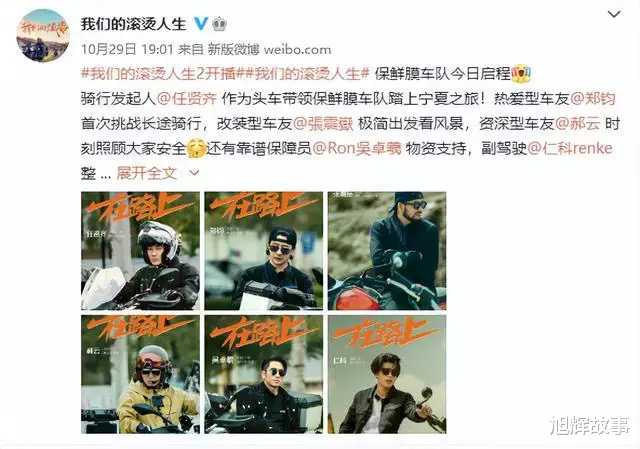Open the 10月29日 19:01 timestamp
Viewport: 640px width, 449px height.
click(x=127, y=49)
